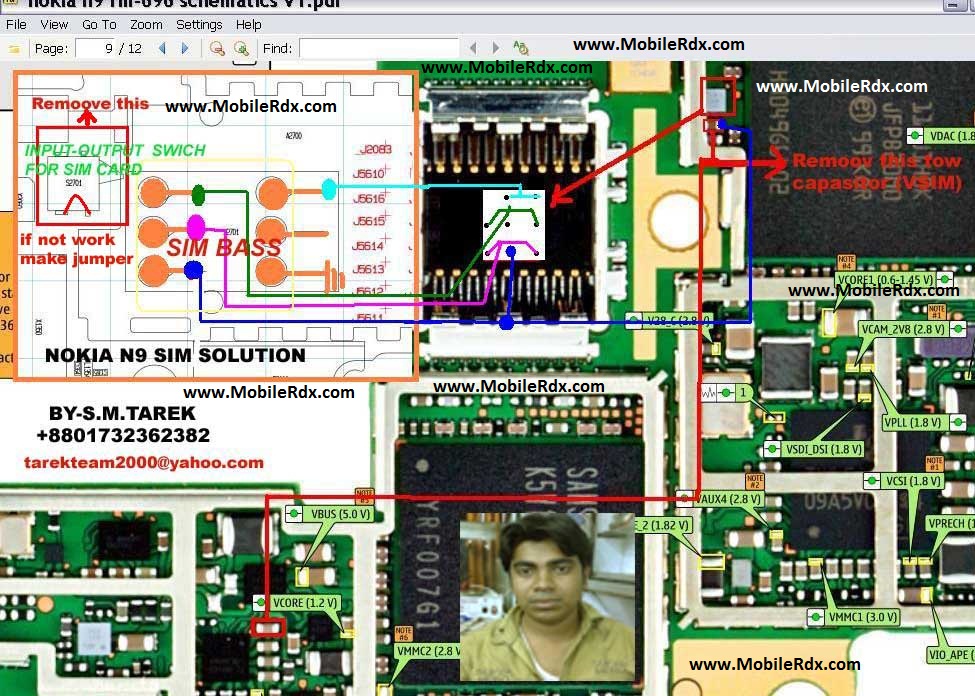Click the zoom in magnifier icon
Viewport: 975px width, 696px height.
tap(241, 49)
